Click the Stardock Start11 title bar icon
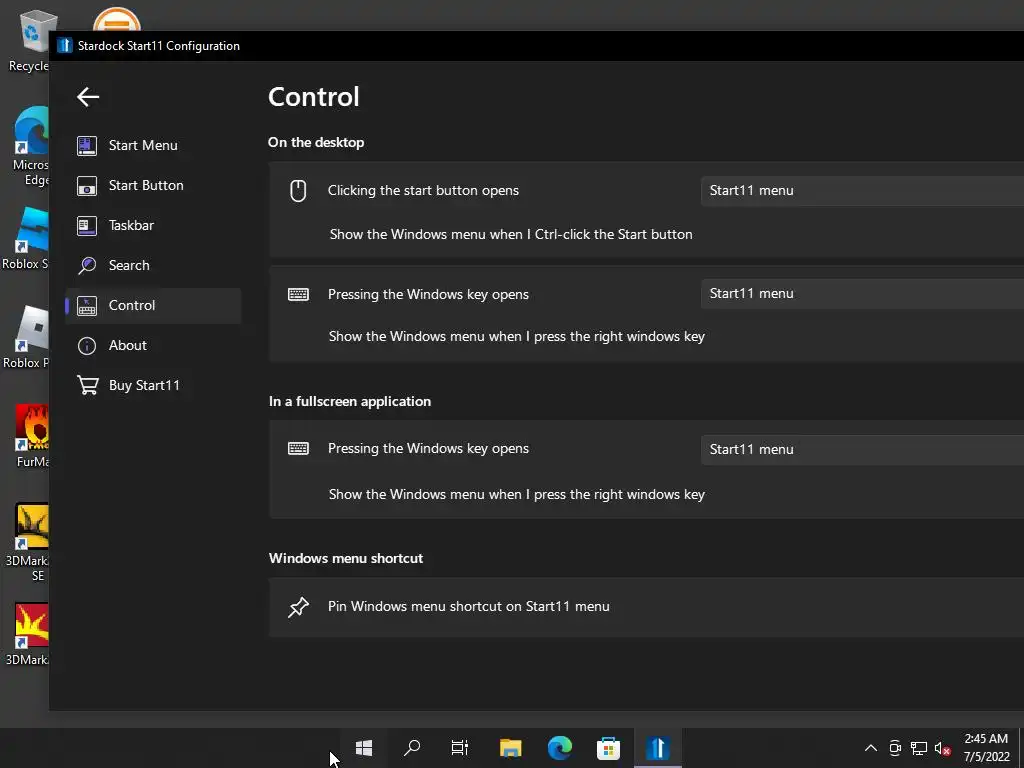 pos(64,46)
